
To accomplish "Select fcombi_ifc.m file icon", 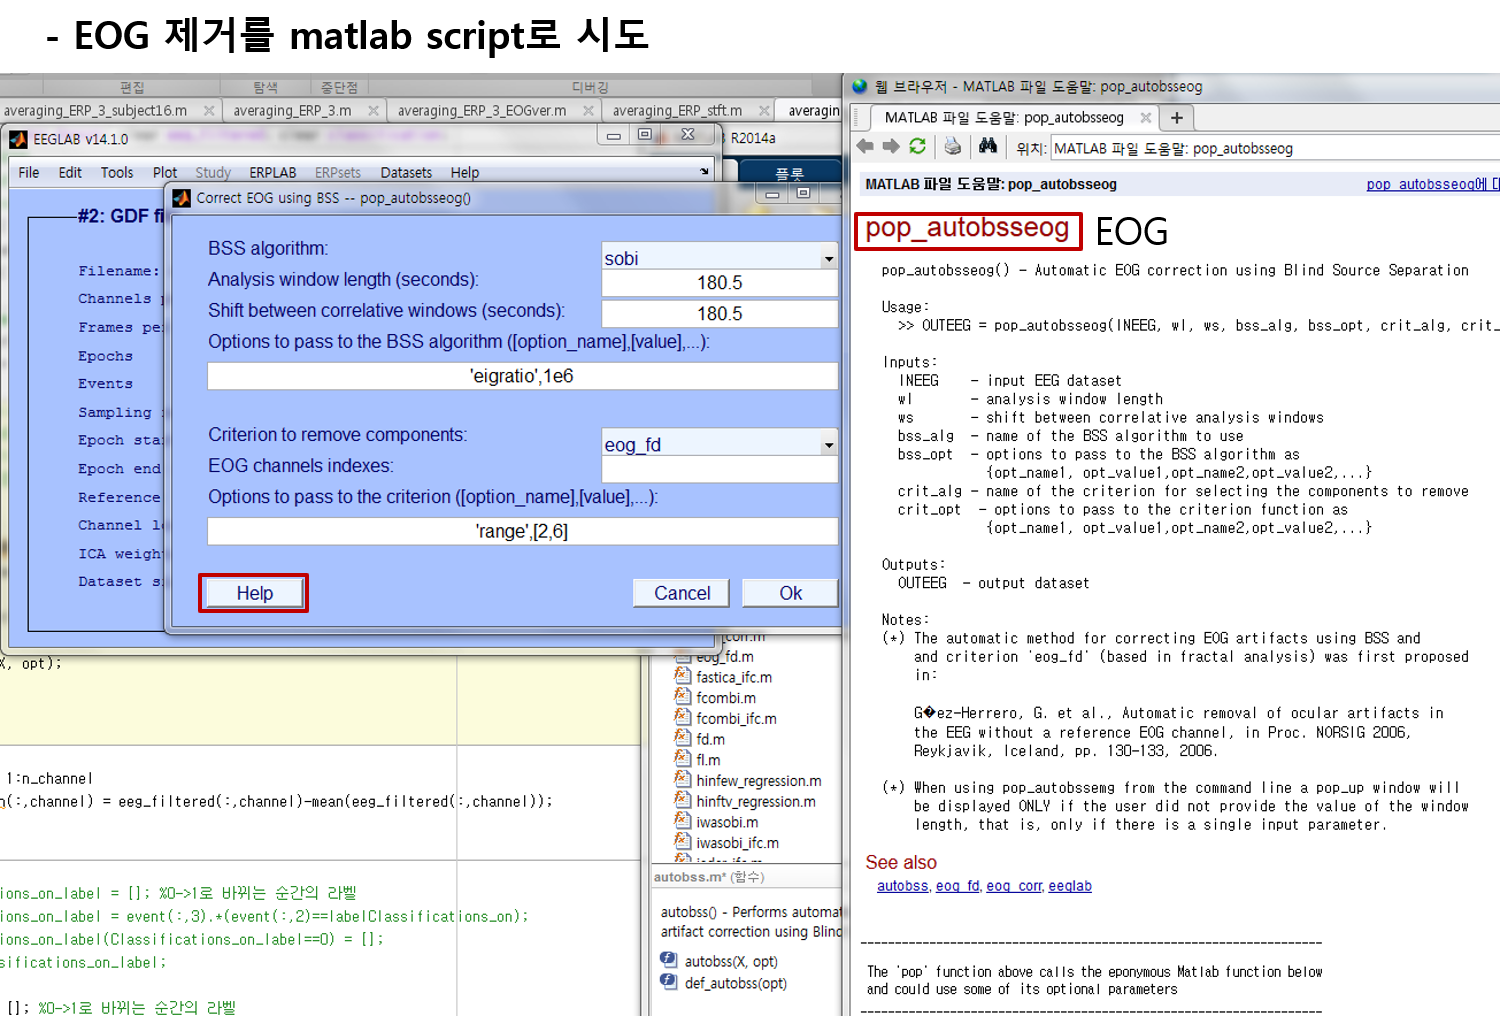I will click(x=683, y=717).
